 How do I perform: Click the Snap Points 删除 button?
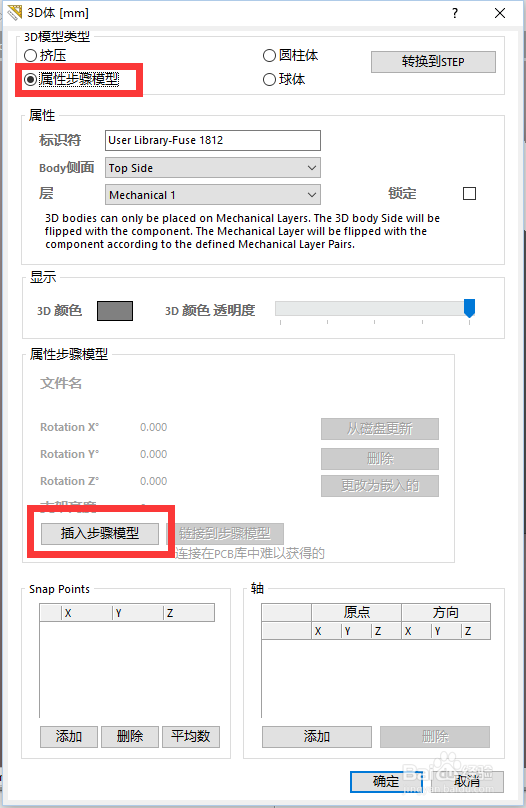point(130,736)
